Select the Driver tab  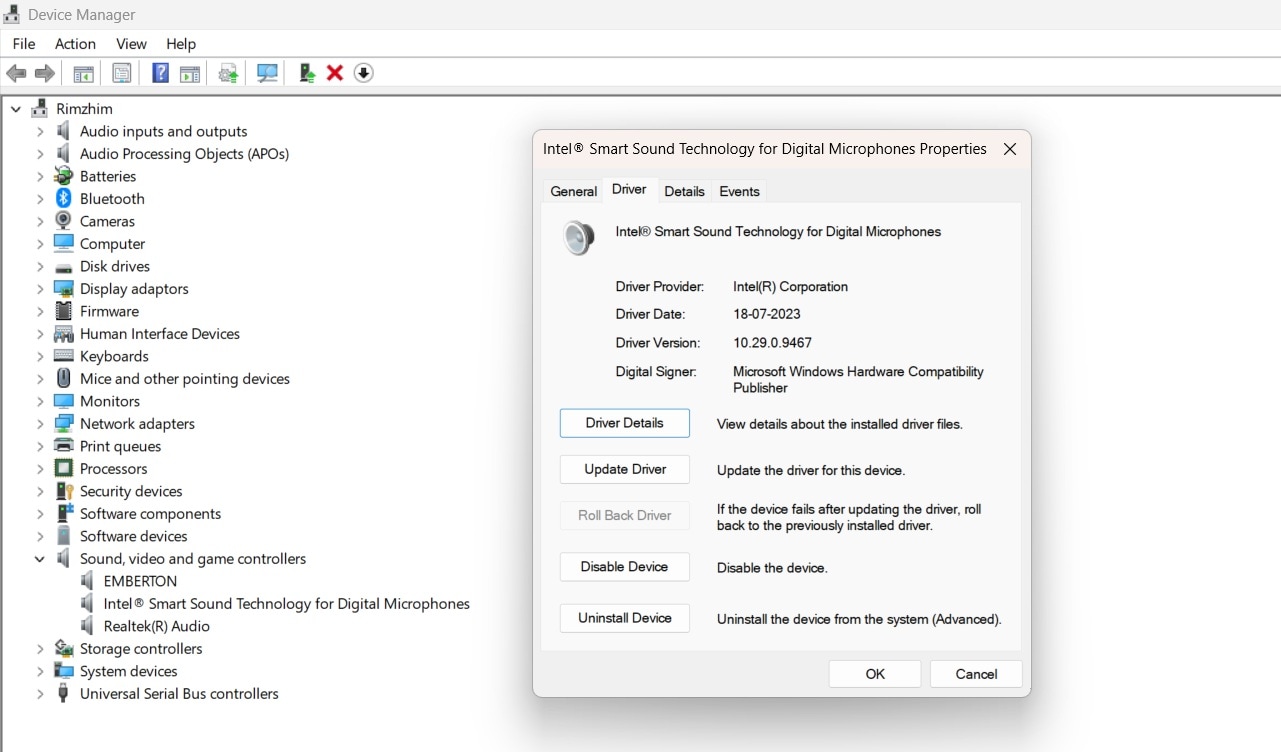pos(629,189)
